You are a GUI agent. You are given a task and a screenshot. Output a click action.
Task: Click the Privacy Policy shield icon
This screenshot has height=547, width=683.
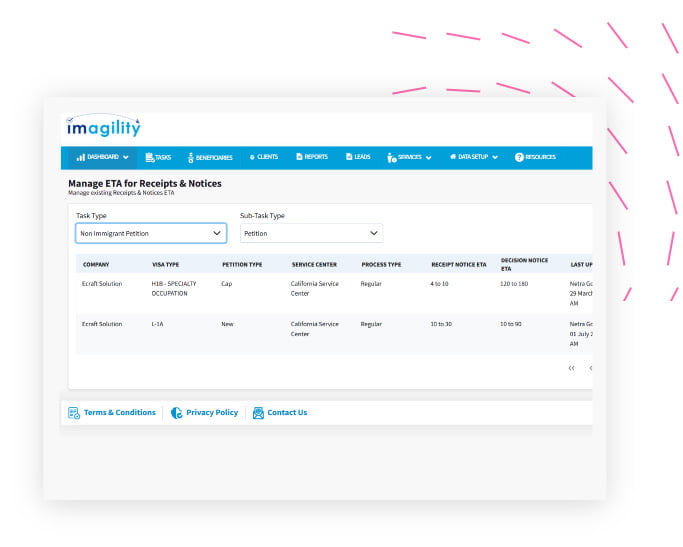point(177,412)
